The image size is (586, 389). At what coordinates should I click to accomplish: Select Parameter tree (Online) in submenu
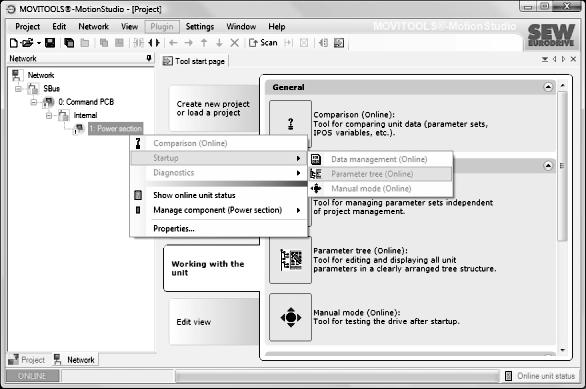point(380,174)
